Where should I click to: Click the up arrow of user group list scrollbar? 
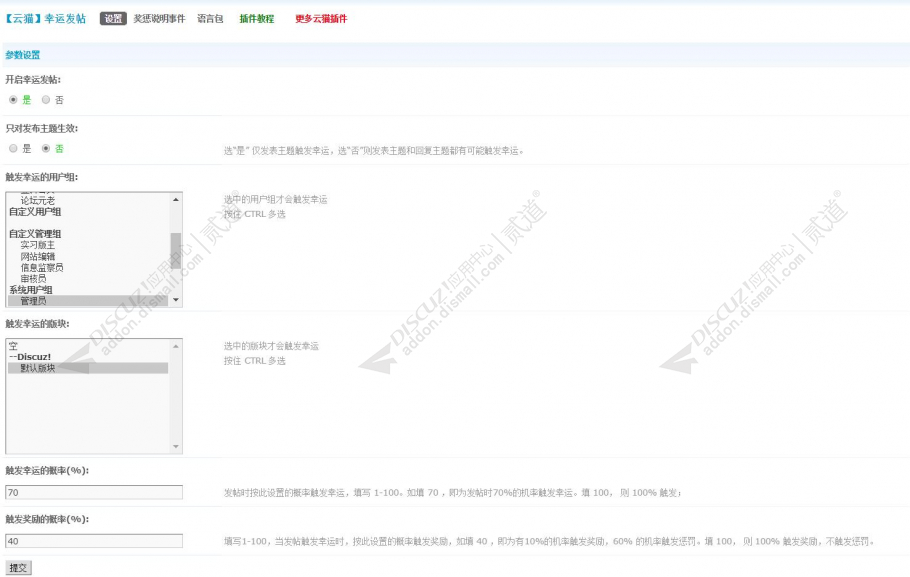[x=176, y=199]
